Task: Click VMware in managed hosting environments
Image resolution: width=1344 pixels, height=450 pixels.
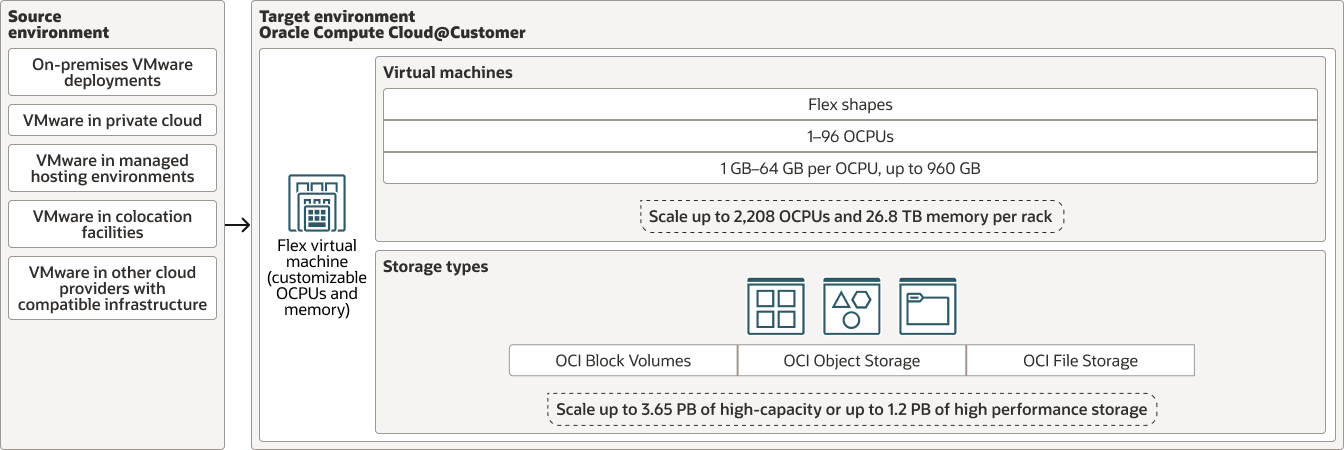Action: coord(112,168)
